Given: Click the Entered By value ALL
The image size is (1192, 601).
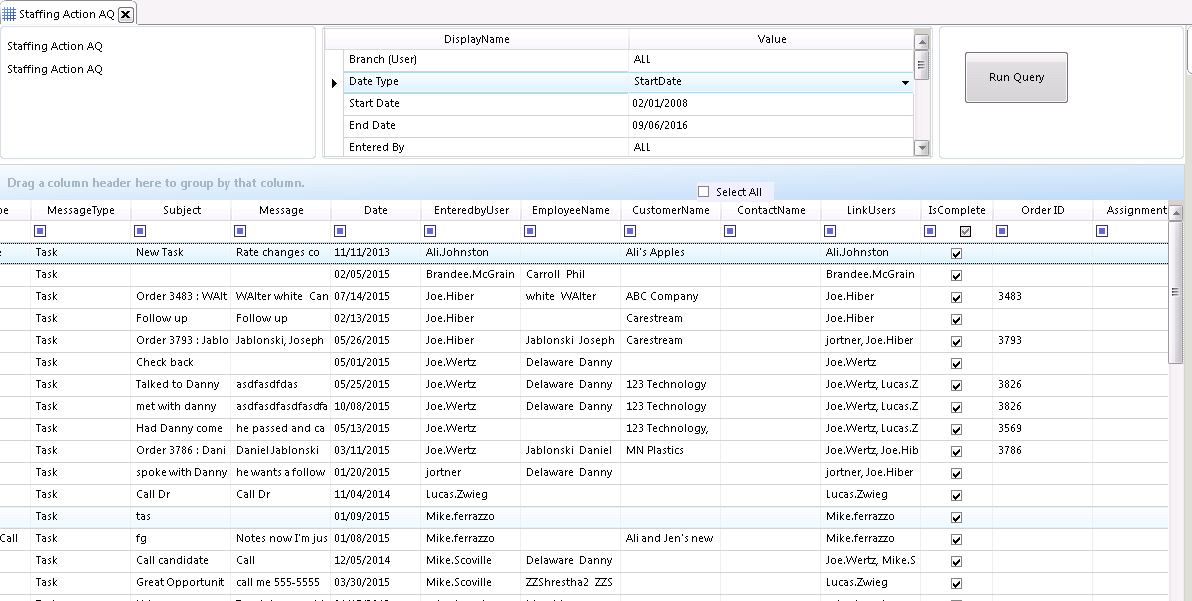Looking at the screenshot, I should (771, 148).
